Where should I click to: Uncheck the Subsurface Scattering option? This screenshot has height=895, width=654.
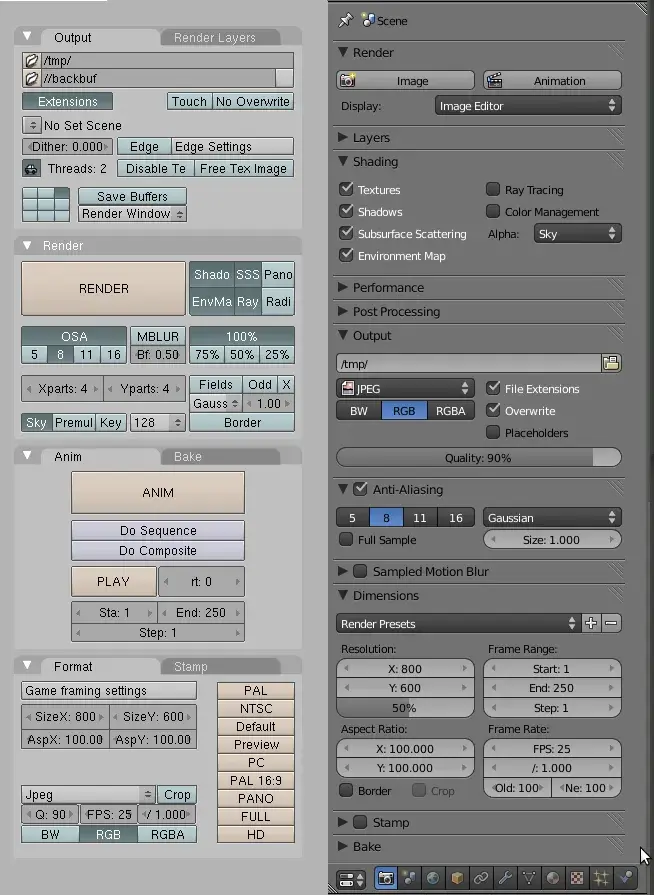point(346,233)
